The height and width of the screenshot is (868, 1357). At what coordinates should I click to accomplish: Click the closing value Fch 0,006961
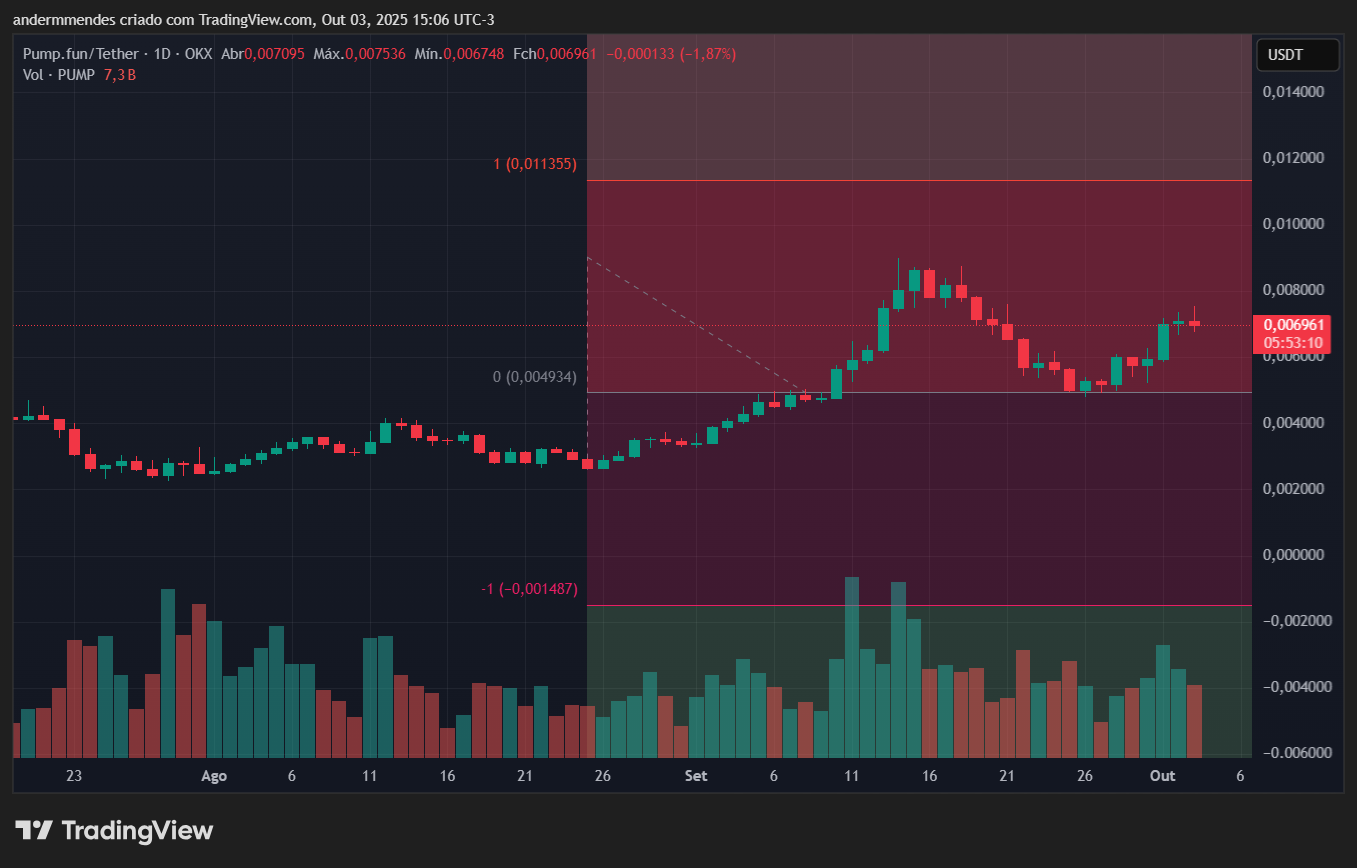pyautogui.click(x=555, y=54)
